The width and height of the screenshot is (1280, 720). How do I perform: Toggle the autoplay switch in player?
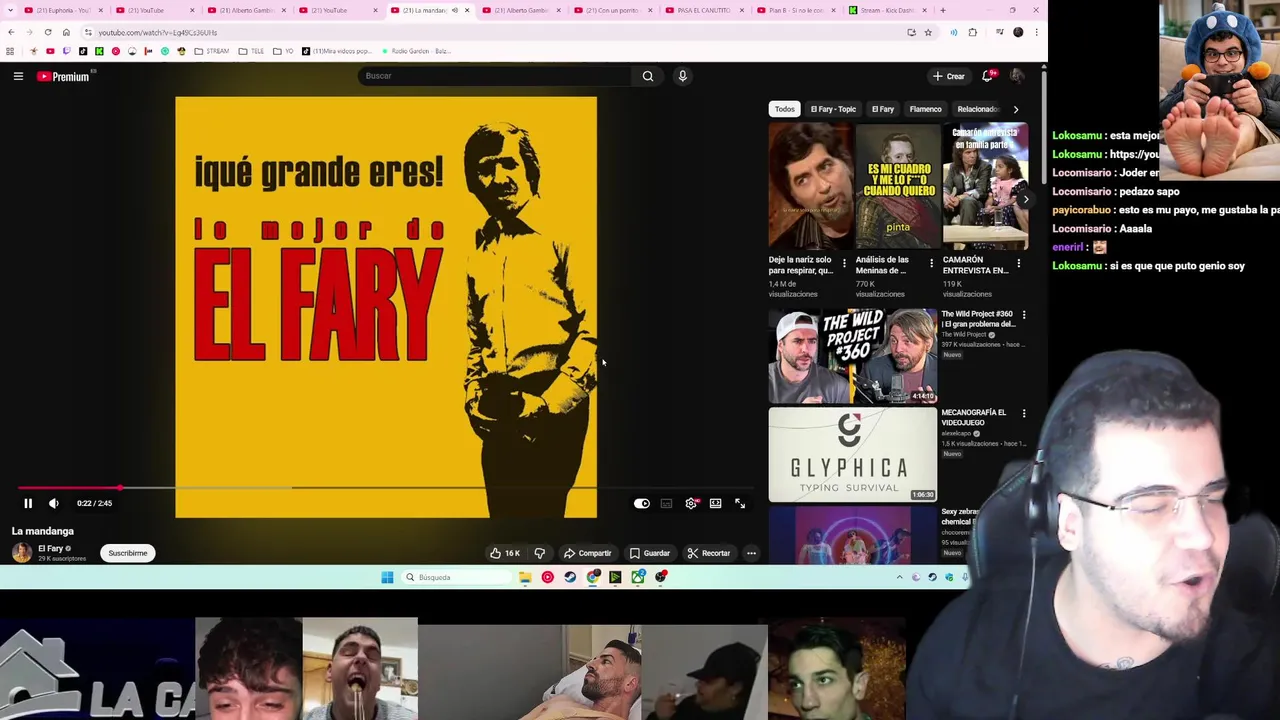coord(642,503)
